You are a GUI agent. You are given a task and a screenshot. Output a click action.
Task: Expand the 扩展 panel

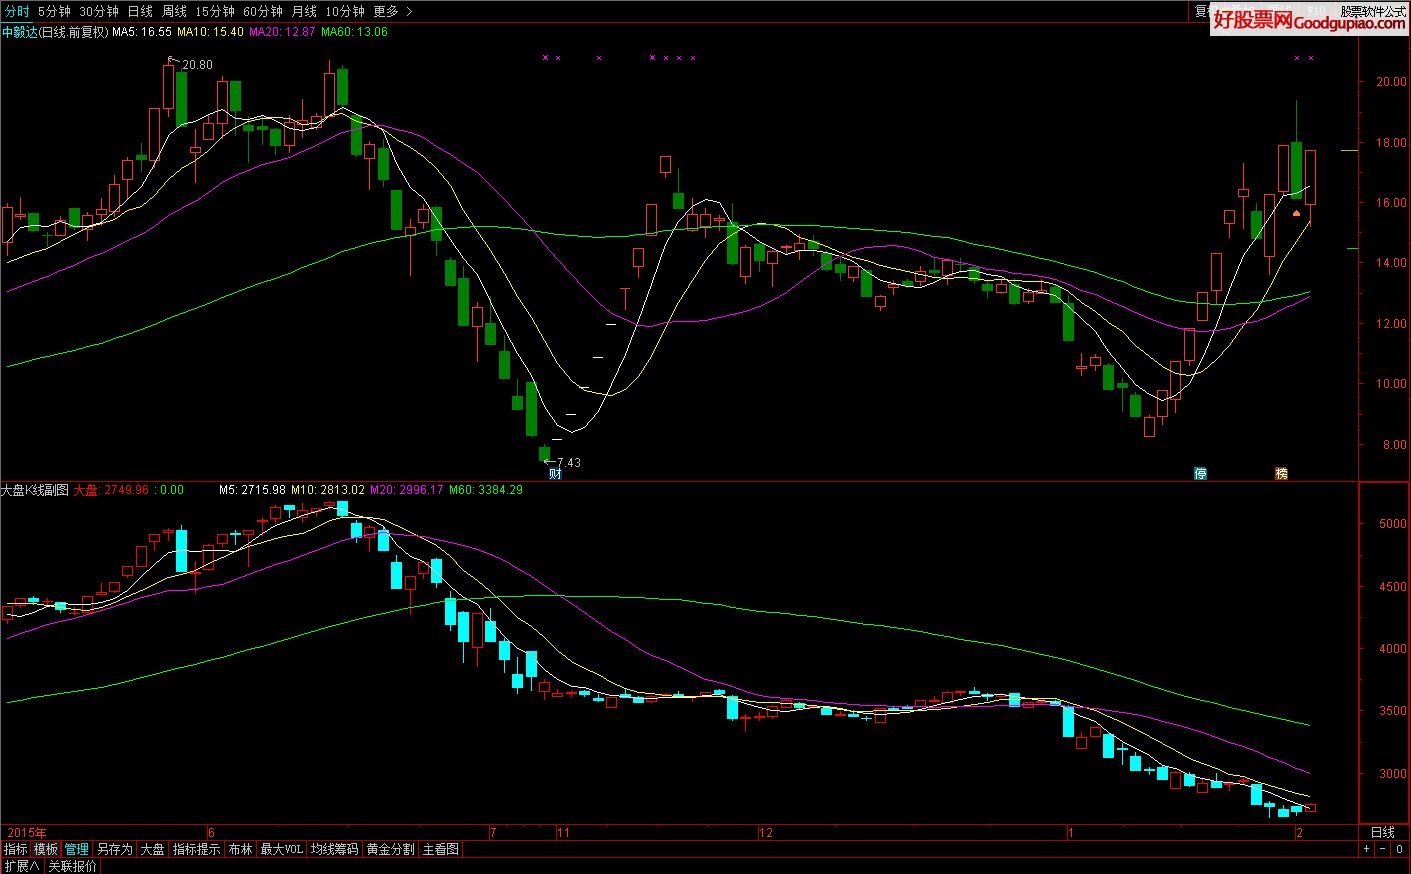[21, 866]
